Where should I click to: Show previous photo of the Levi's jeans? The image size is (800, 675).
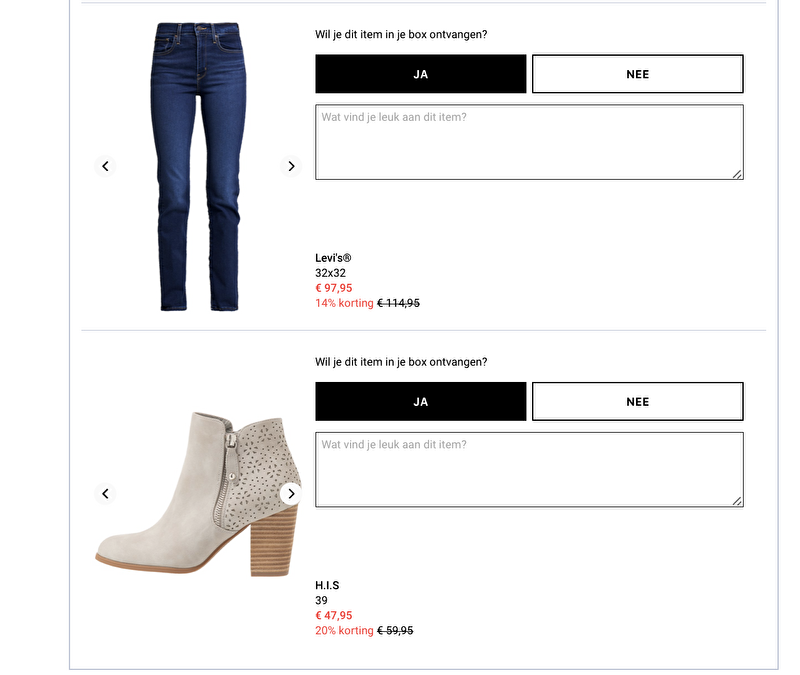[106, 166]
